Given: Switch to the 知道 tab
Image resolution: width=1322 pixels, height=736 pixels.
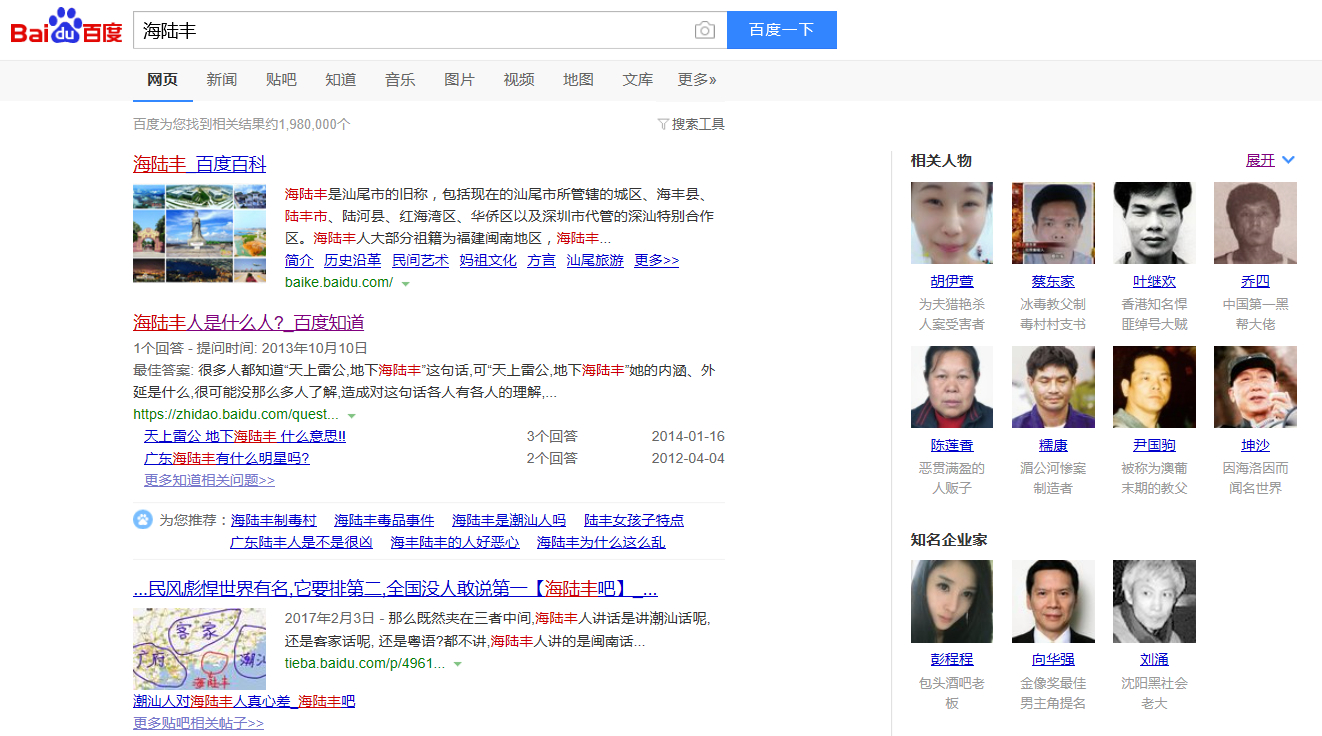Looking at the screenshot, I should click(x=341, y=80).
